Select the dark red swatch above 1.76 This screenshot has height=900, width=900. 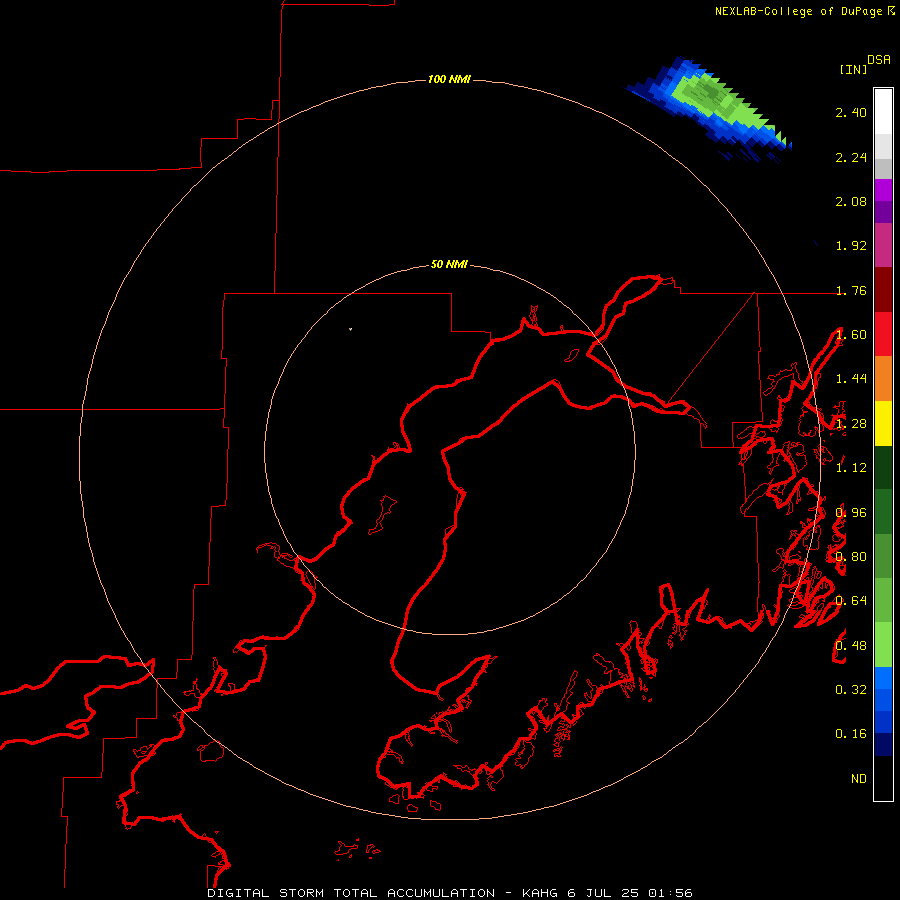point(883,290)
